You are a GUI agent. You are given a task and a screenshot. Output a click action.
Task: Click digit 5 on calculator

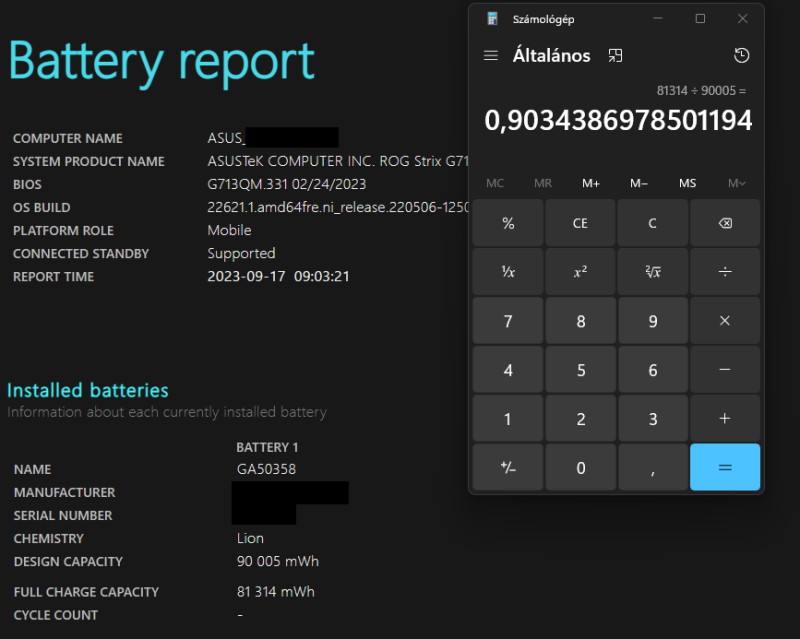(580, 370)
